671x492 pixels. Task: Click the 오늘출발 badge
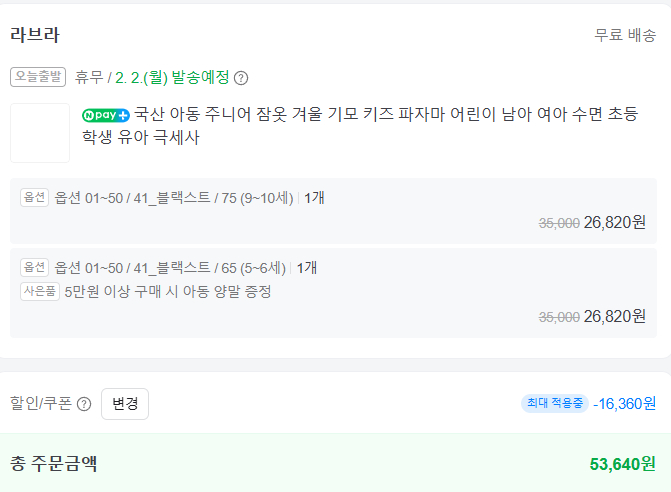tap(38, 77)
